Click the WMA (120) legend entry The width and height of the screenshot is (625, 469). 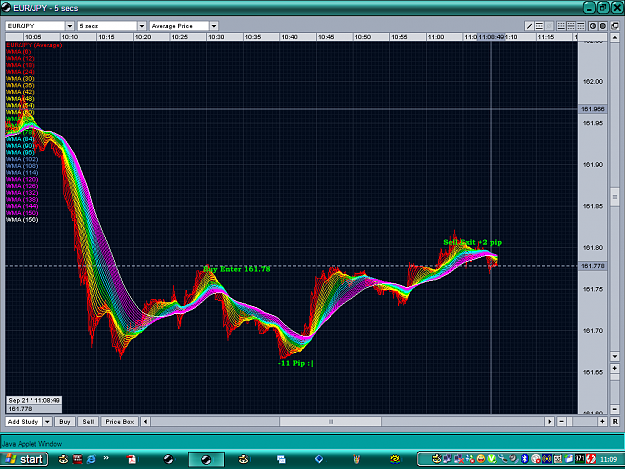pyautogui.click(x=22, y=179)
